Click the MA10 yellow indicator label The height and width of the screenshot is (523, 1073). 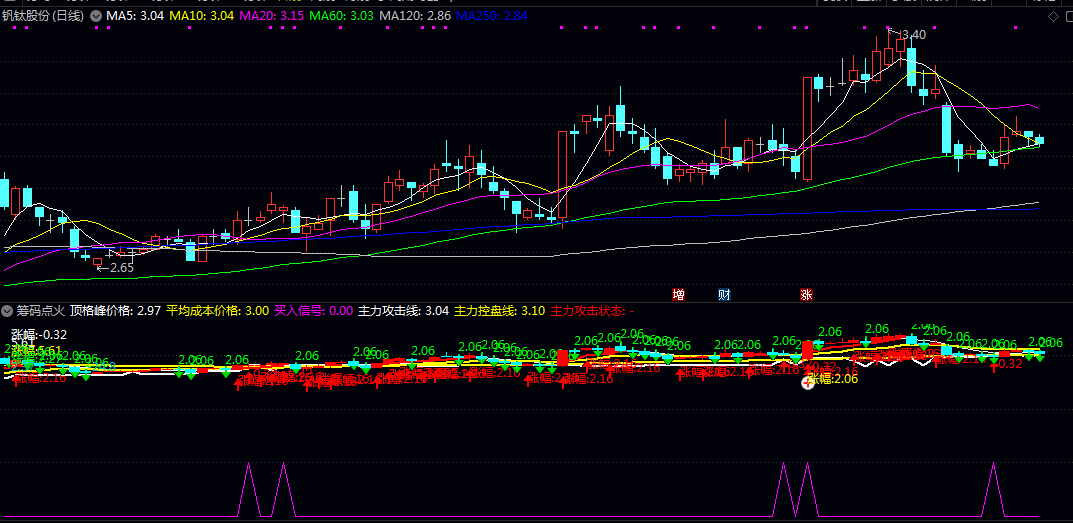(201, 17)
